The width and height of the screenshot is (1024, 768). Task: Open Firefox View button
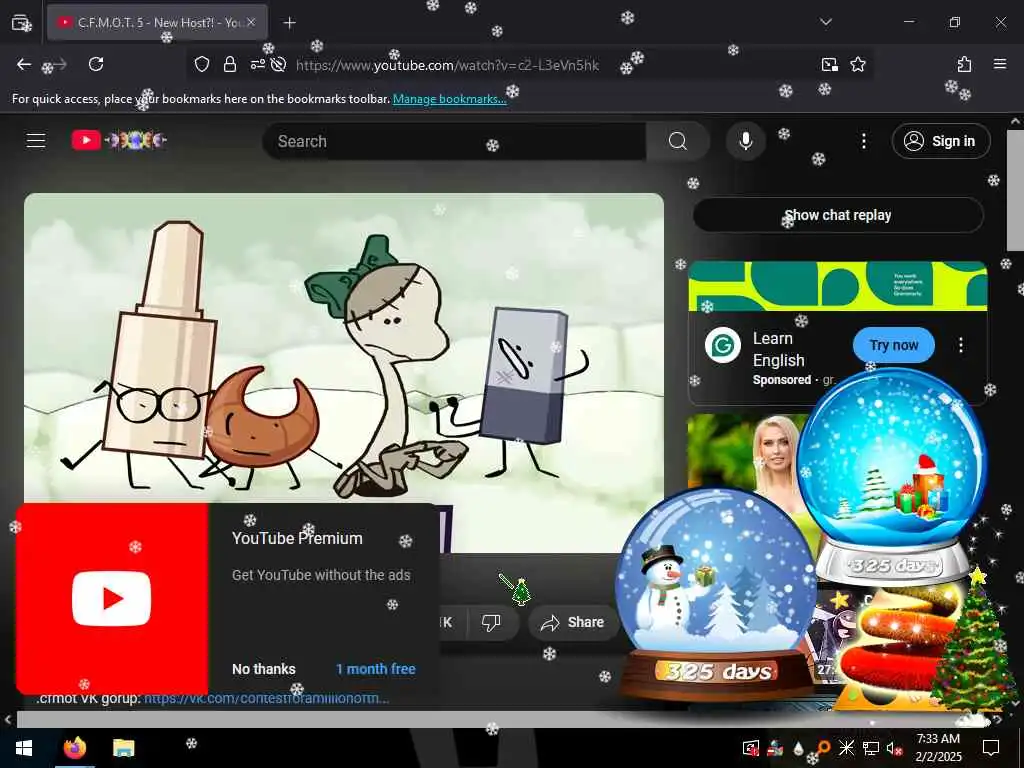(21, 23)
